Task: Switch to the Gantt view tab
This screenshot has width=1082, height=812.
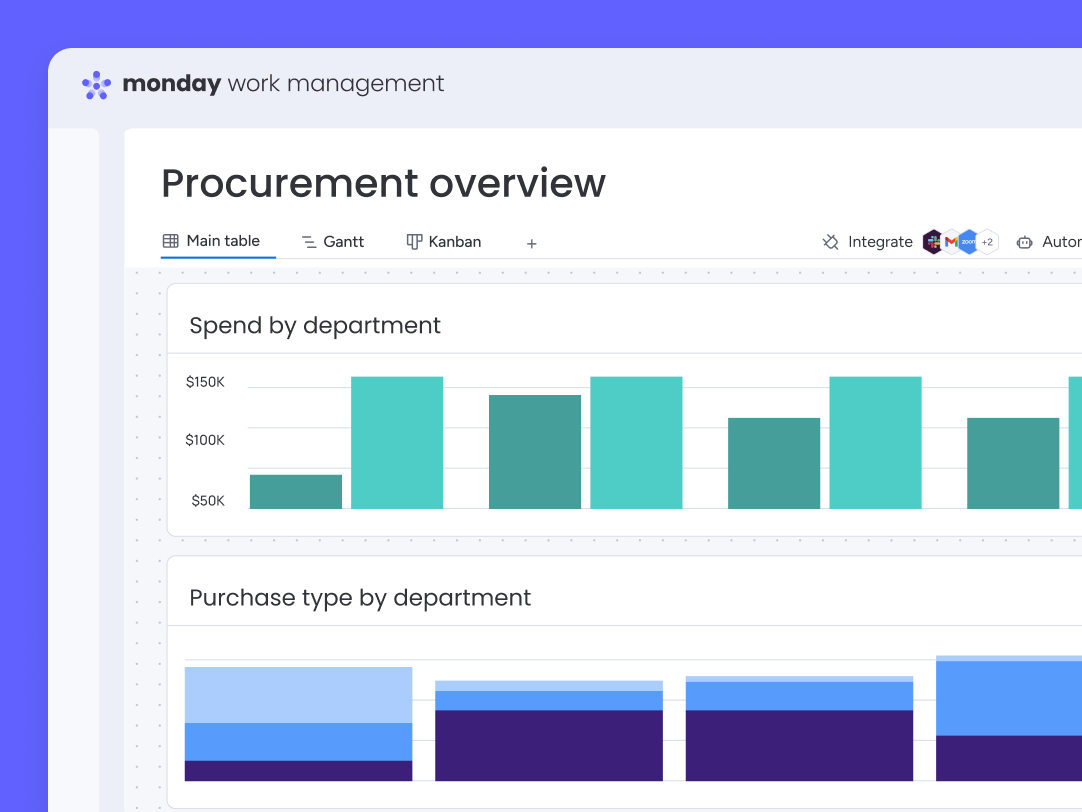Action: point(333,241)
